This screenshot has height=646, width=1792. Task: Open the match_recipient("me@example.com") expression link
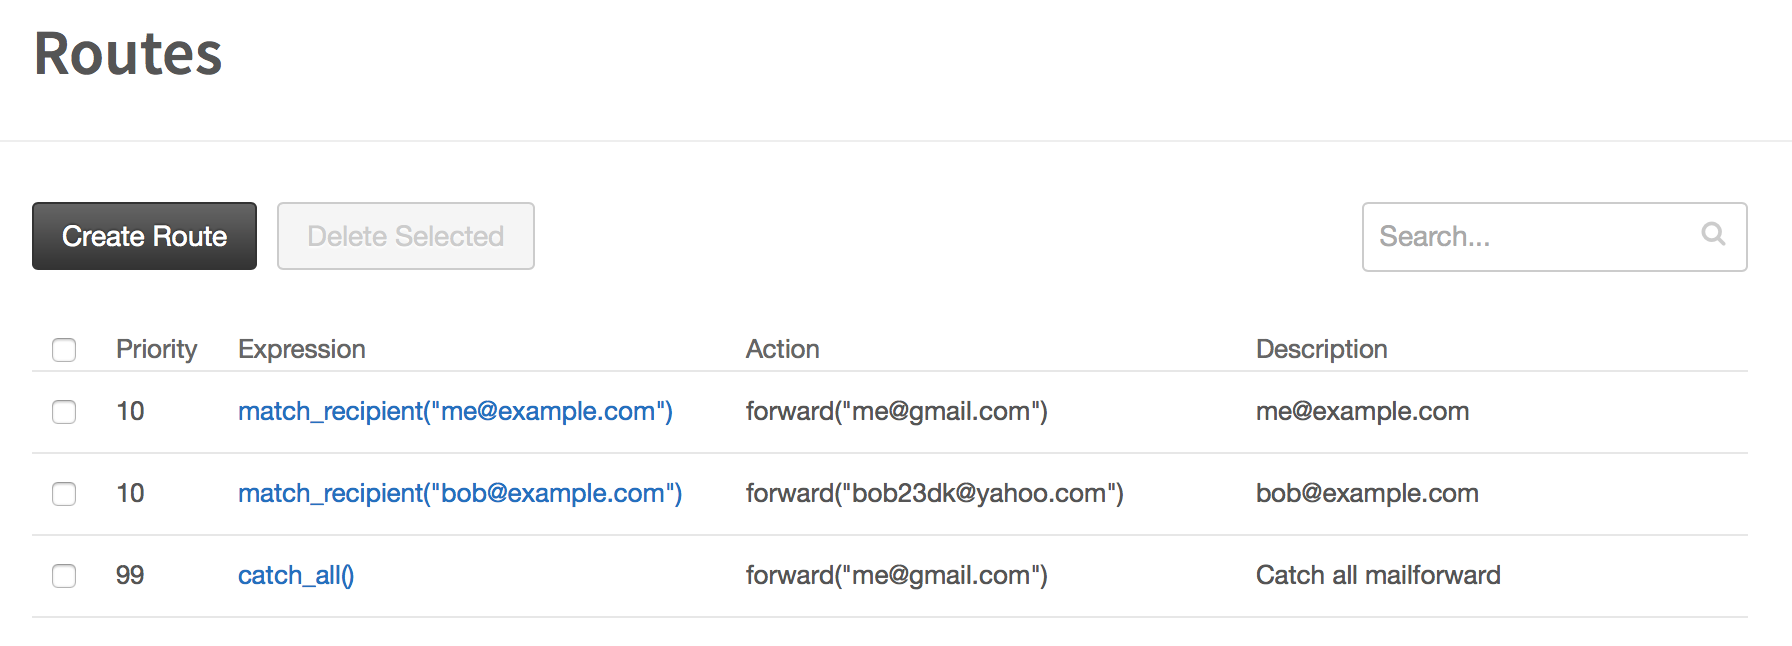[x=455, y=411]
